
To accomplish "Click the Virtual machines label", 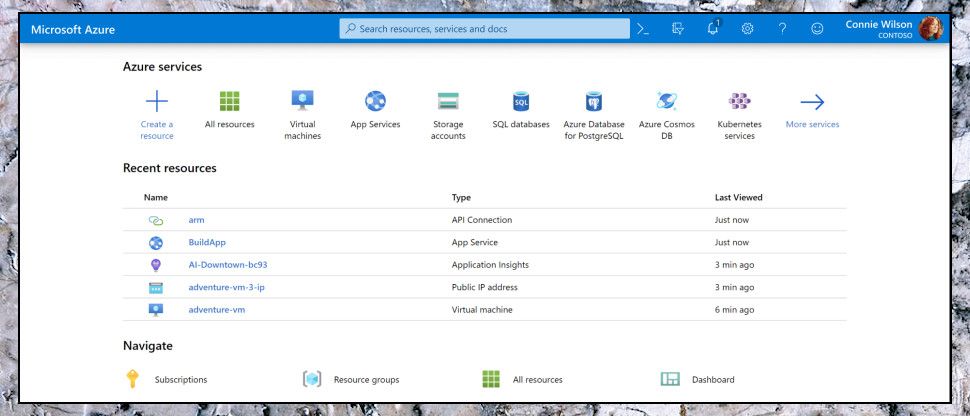I will pyautogui.click(x=303, y=130).
